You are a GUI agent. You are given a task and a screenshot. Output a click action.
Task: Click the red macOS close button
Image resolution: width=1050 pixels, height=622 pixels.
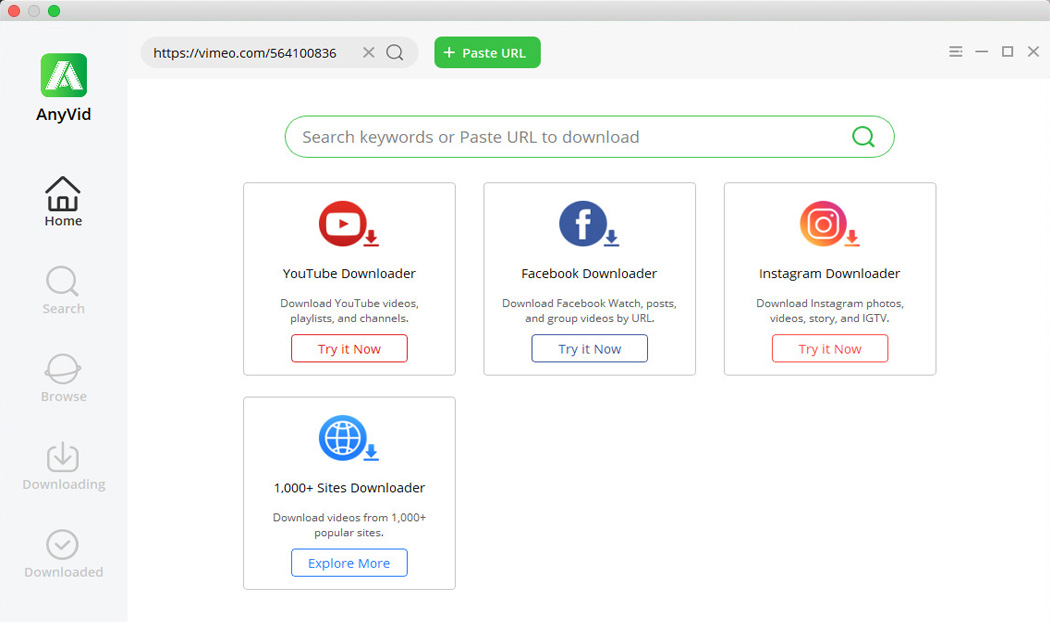(x=14, y=11)
